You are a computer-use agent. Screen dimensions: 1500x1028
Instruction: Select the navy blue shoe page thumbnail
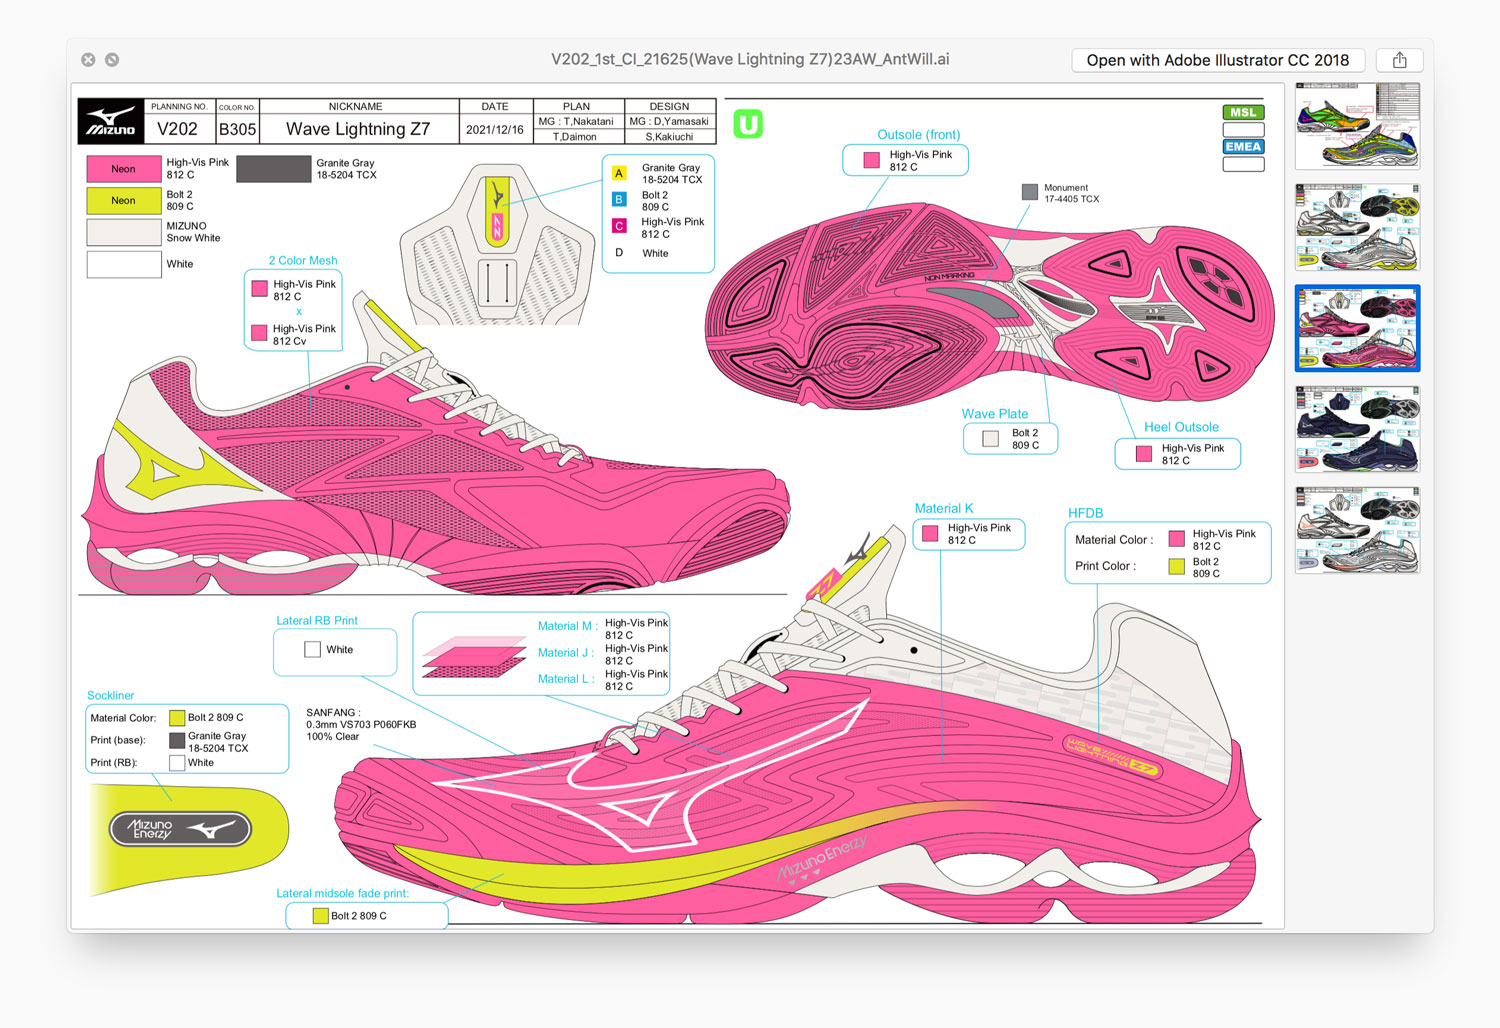pos(1357,430)
